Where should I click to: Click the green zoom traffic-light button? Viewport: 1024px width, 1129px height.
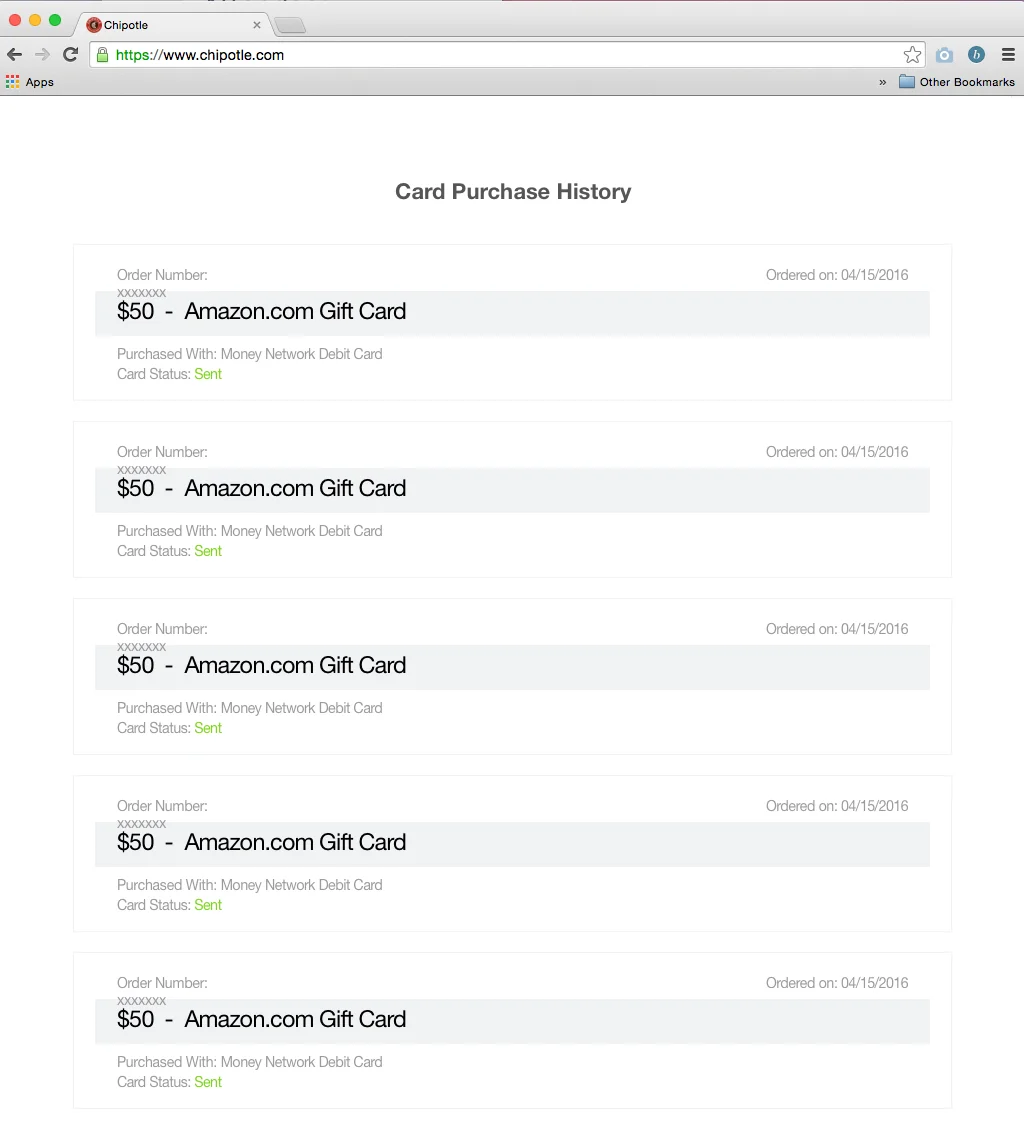point(55,18)
